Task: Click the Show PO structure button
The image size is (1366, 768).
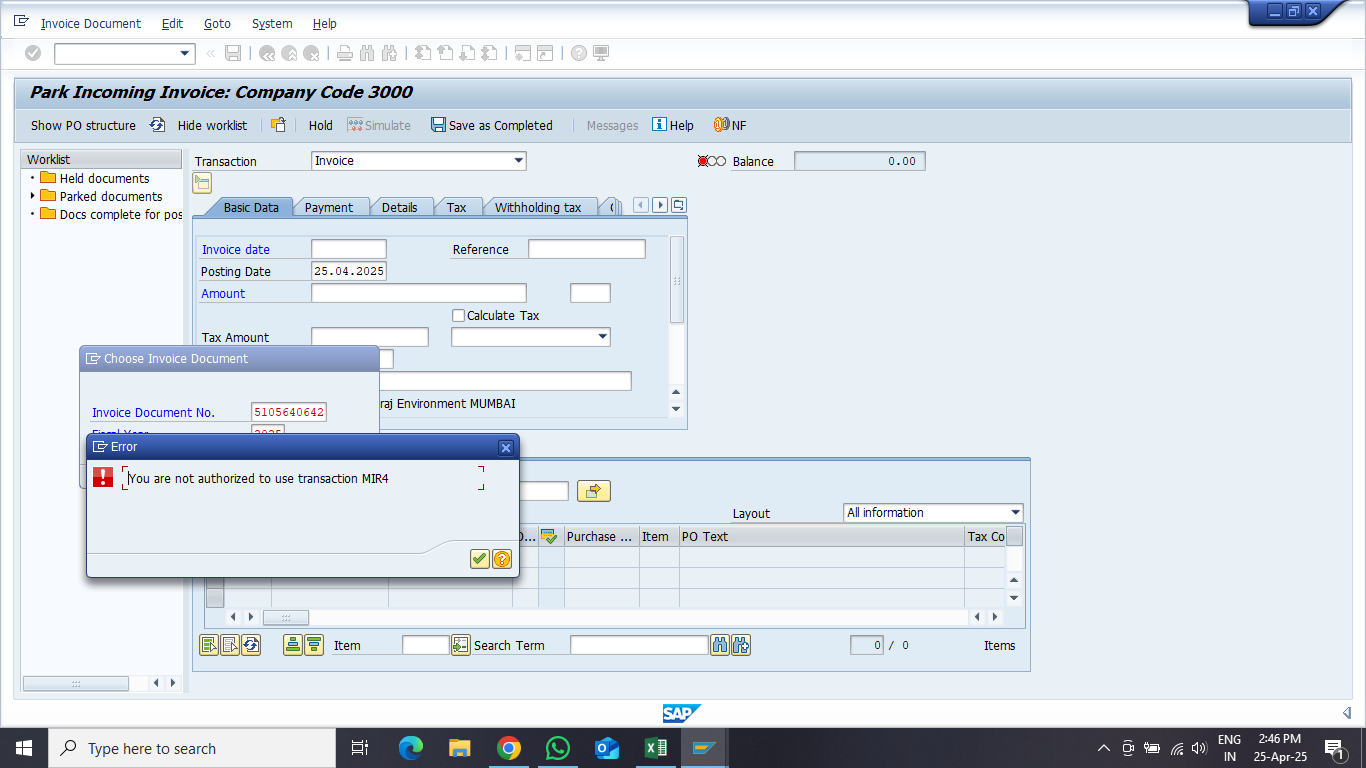Action: tap(83, 125)
